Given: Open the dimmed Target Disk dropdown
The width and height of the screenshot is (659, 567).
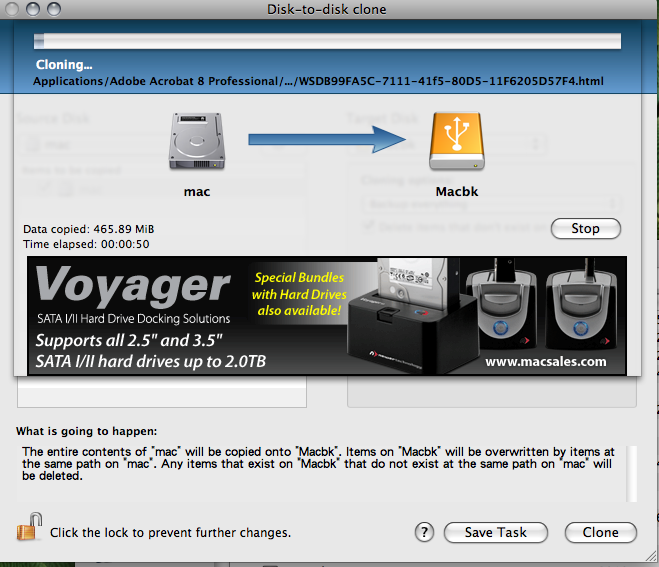Looking at the screenshot, I should point(446,145).
